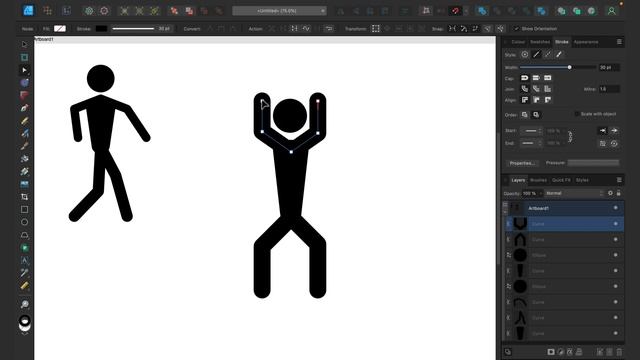This screenshot has width=640, height=360.
Task: Switch to the Pixel persona
Action: point(47,11)
